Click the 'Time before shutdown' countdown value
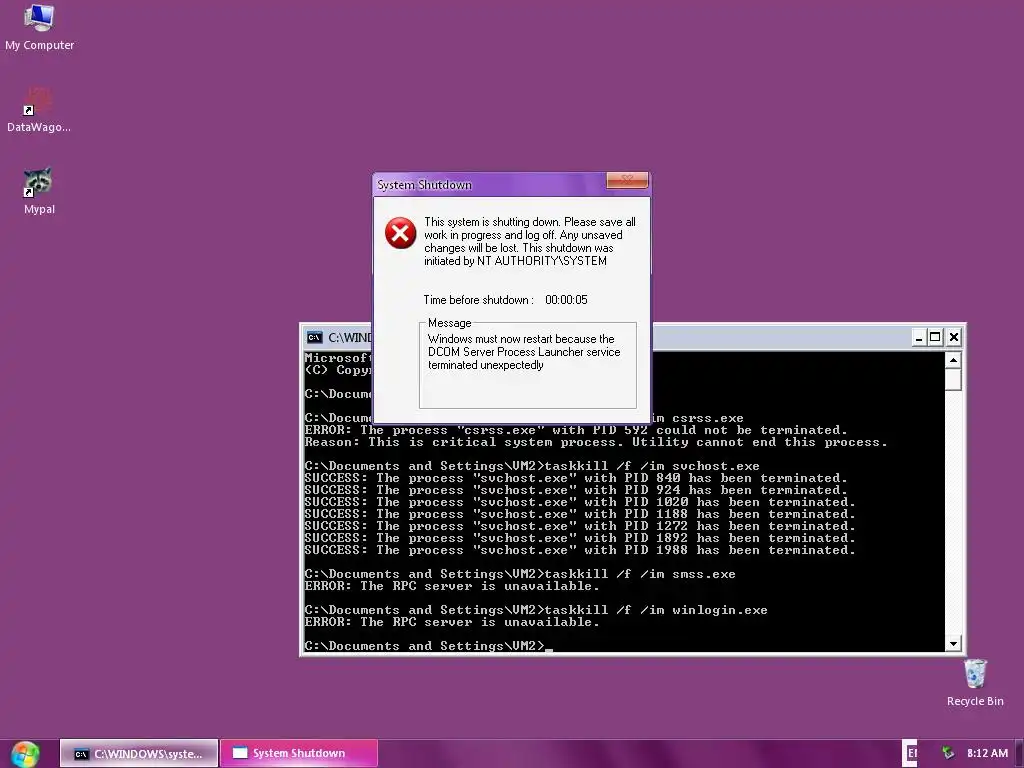1024x768 pixels. point(566,300)
